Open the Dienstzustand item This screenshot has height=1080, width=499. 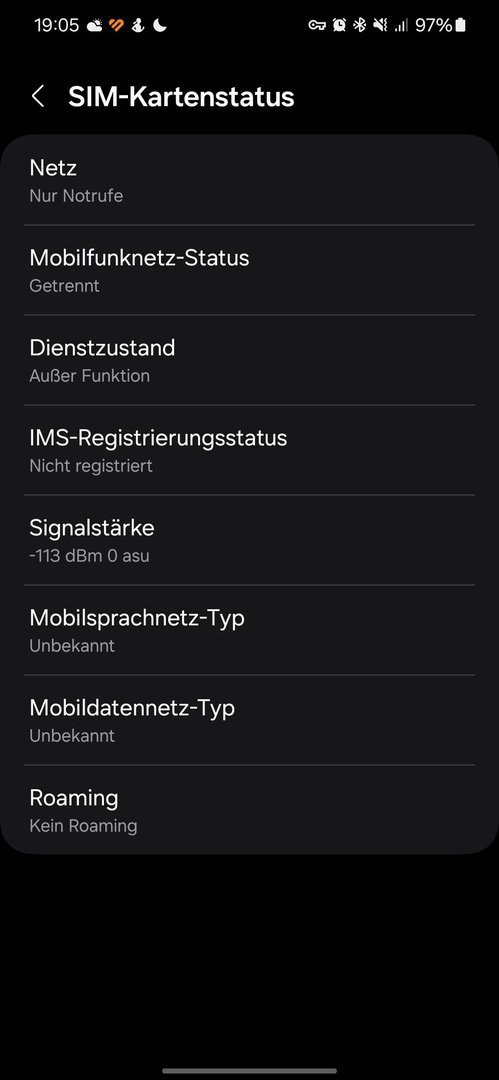250,360
